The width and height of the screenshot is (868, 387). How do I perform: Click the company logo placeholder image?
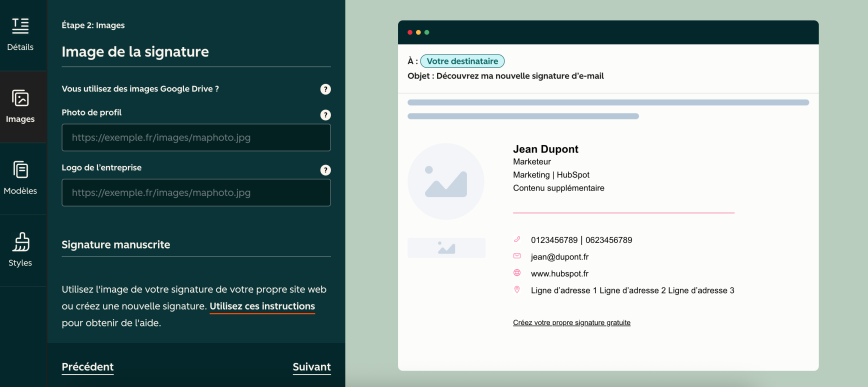[x=446, y=247]
